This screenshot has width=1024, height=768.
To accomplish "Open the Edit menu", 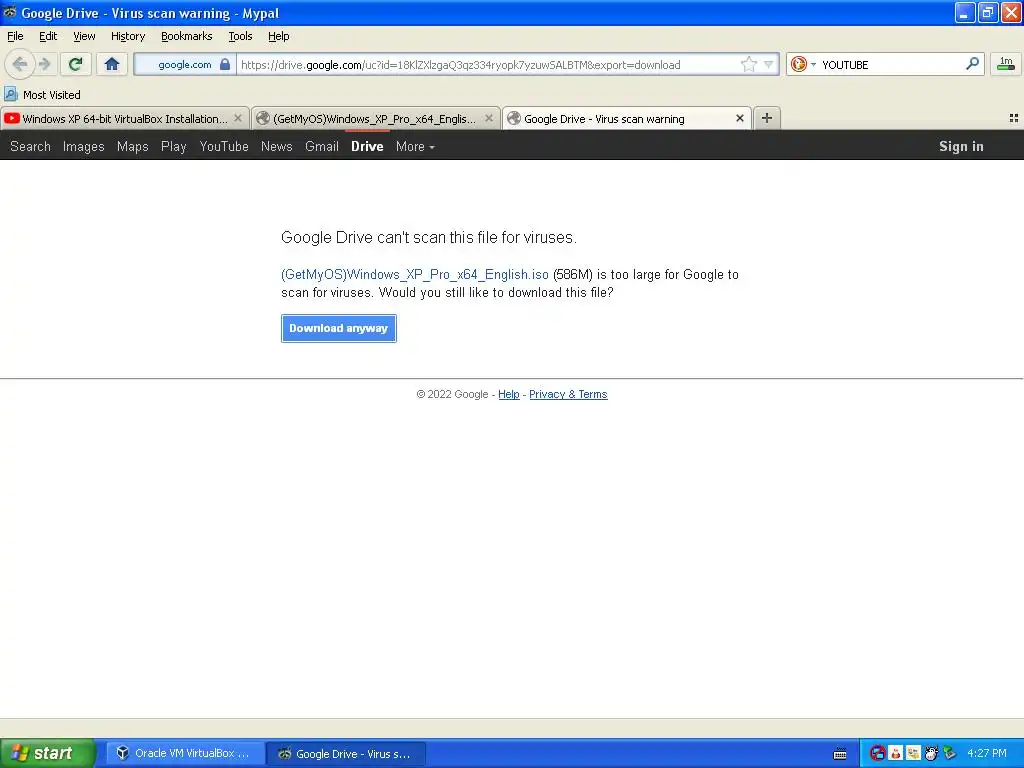I will click(x=48, y=36).
